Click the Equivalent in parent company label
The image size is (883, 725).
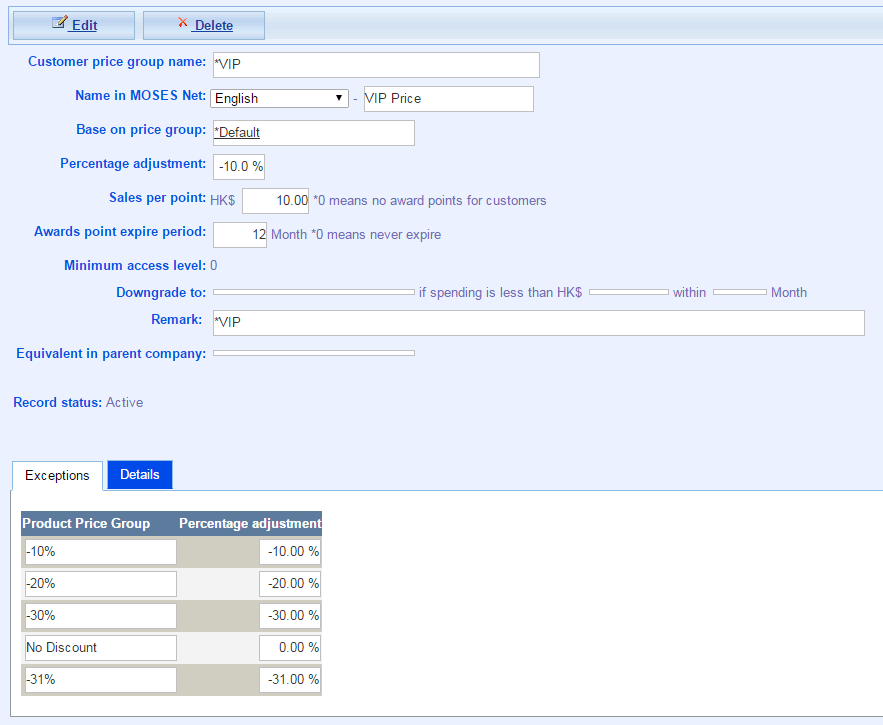coord(111,353)
